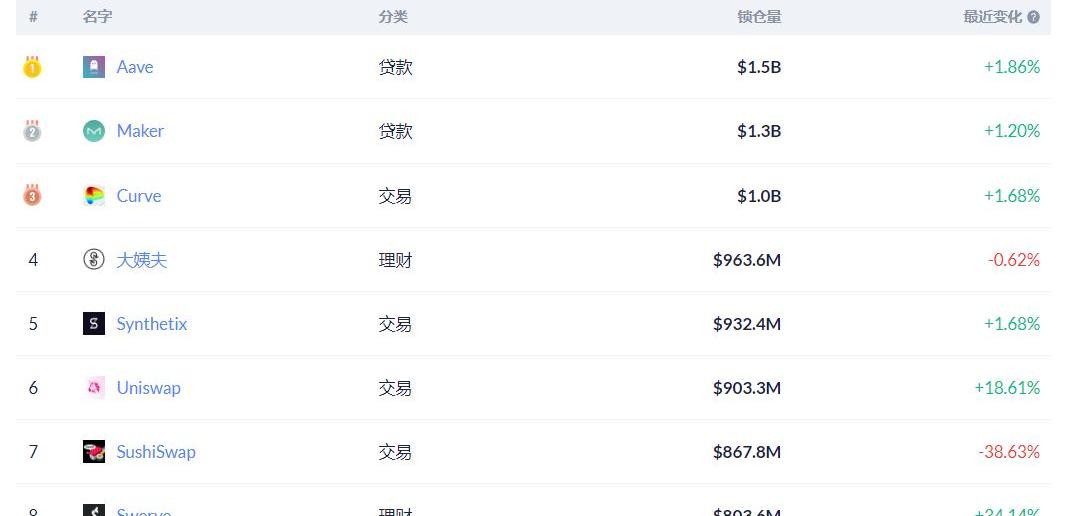Open the Maker project link
The height and width of the screenshot is (516, 1074).
[140, 131]
